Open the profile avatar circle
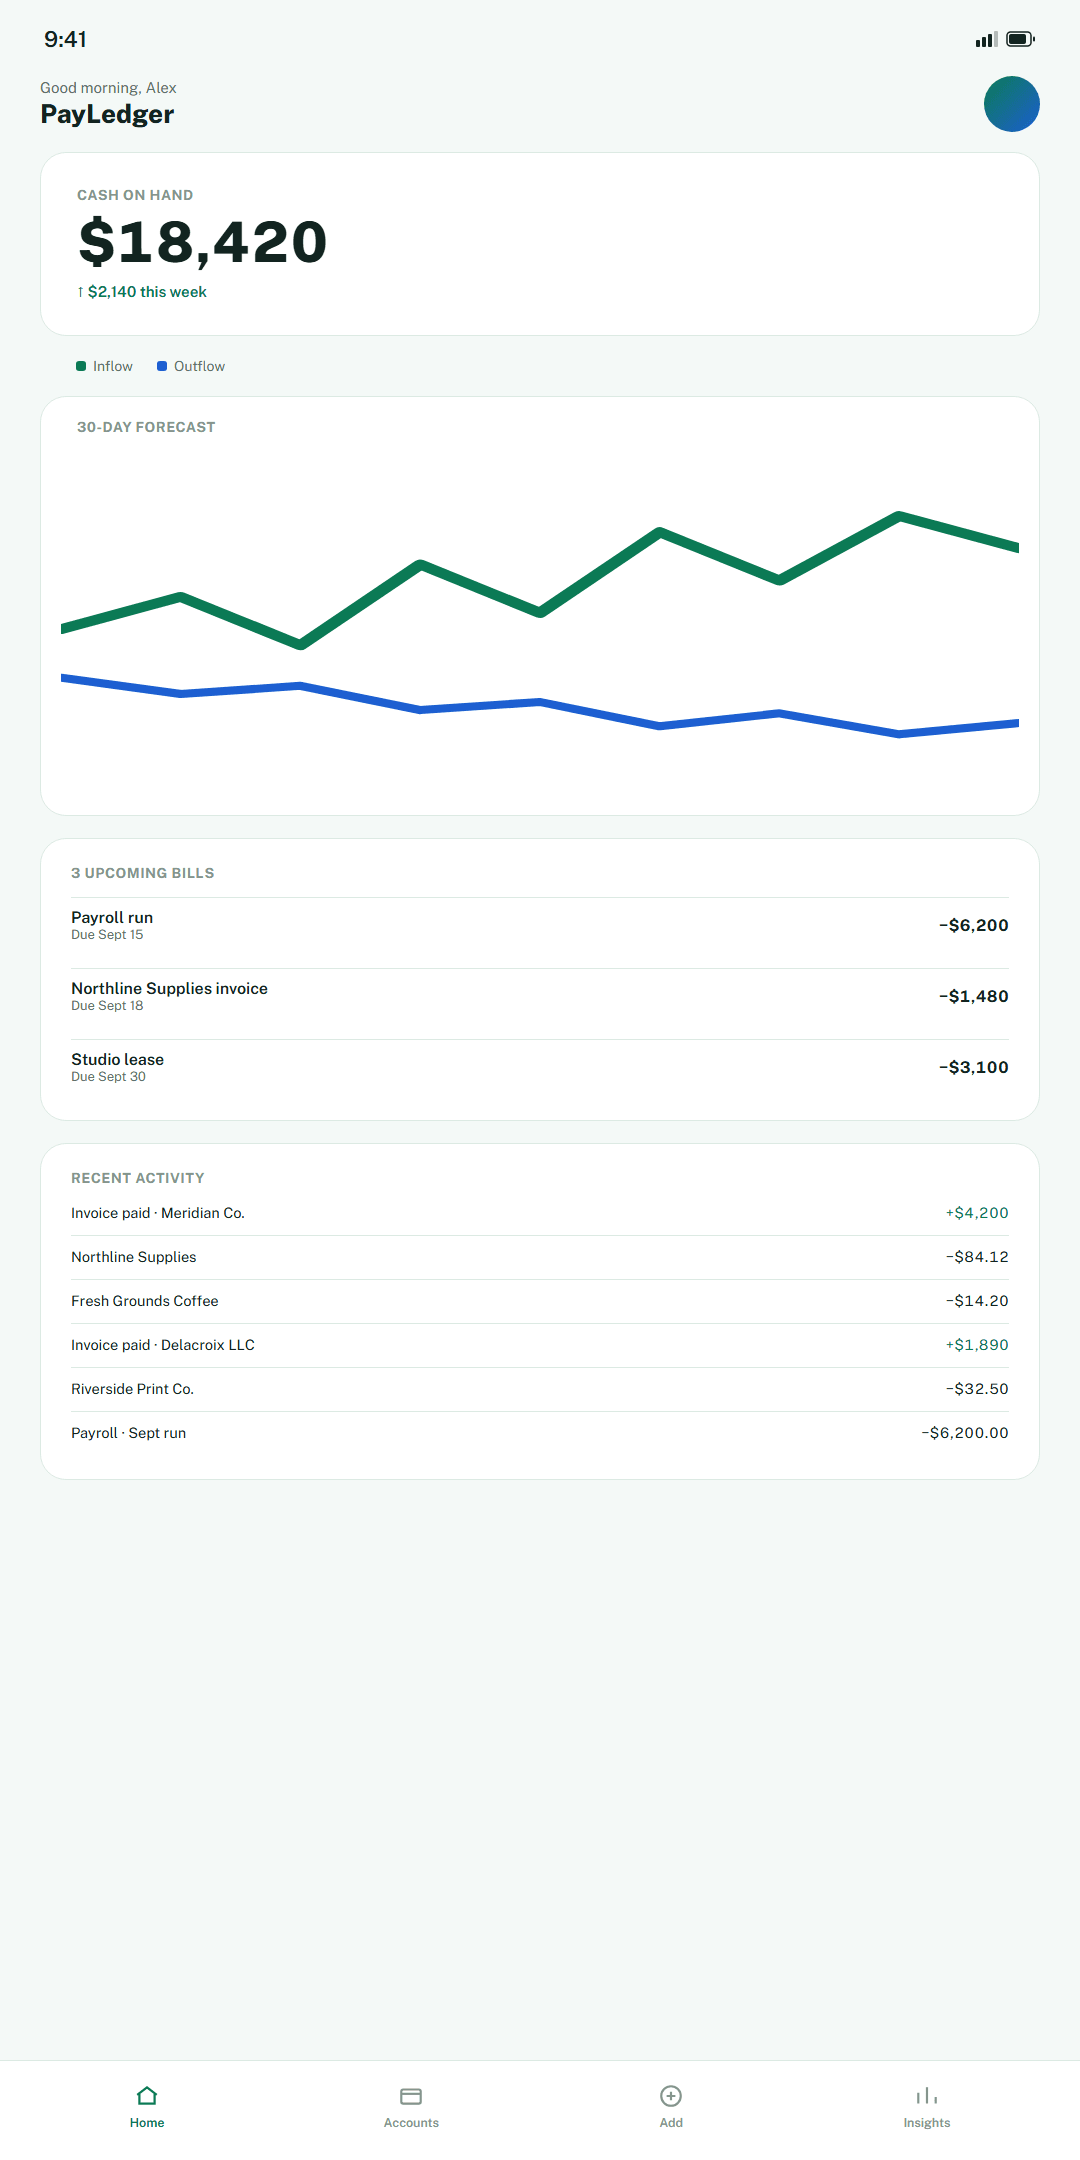 click(1011, 104)
